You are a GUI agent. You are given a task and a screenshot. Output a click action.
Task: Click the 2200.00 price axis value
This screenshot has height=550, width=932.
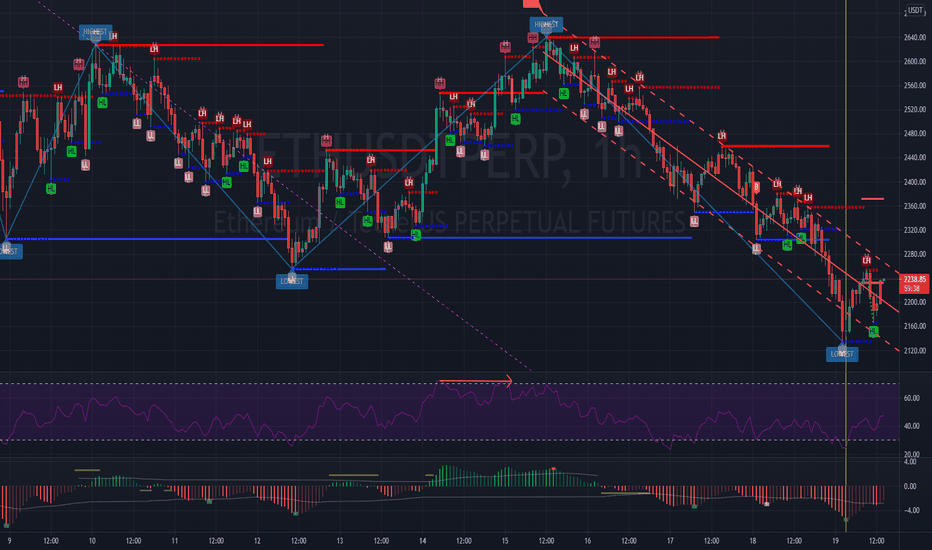pos(914,302)
